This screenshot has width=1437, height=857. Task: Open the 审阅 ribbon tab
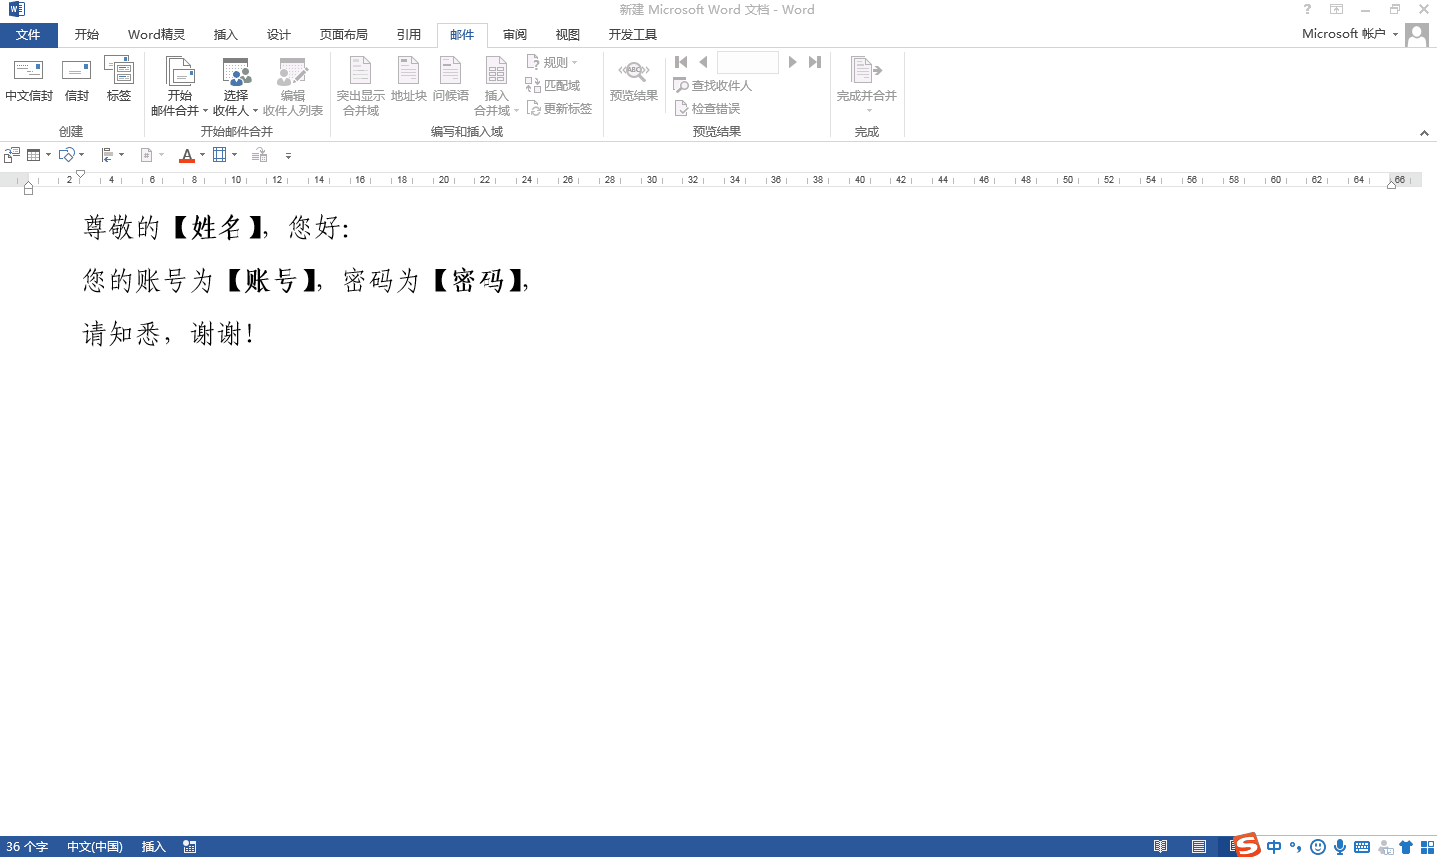[514, 35]
